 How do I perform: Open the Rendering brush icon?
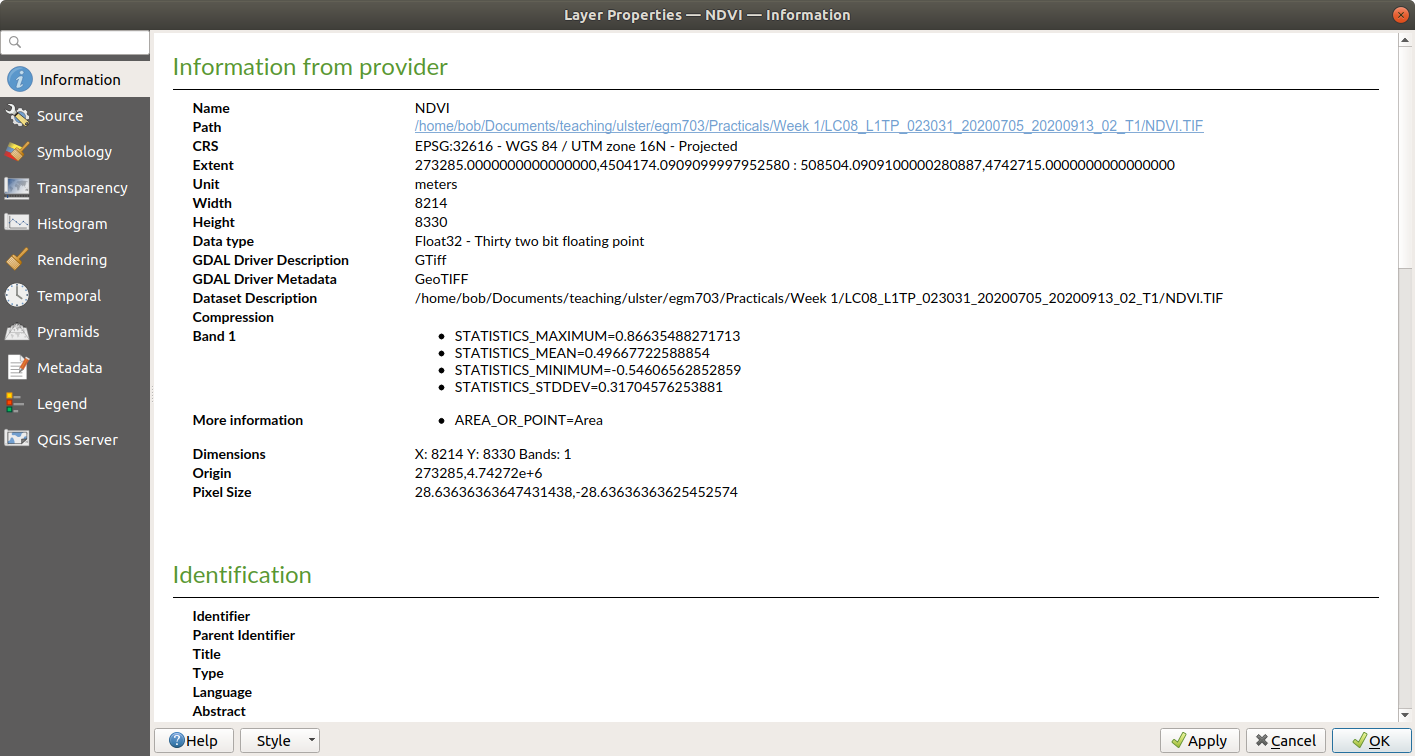pos(17,260)
